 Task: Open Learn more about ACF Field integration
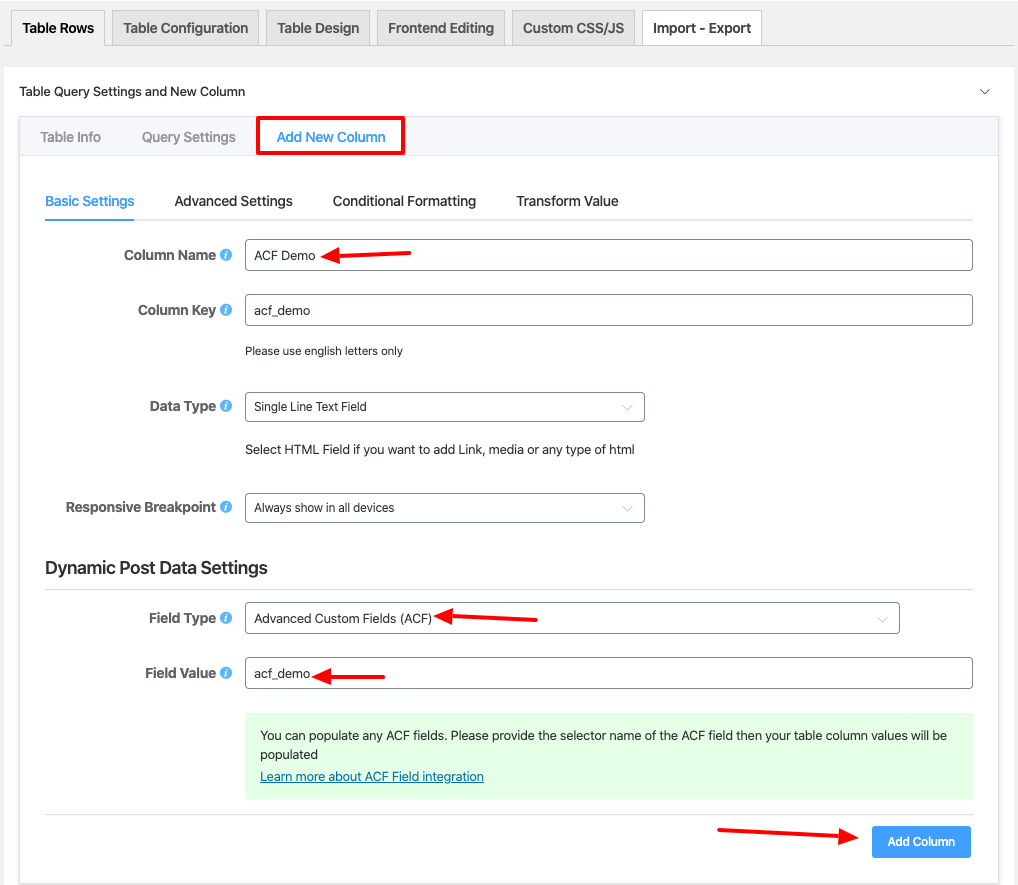click(371, 777)
